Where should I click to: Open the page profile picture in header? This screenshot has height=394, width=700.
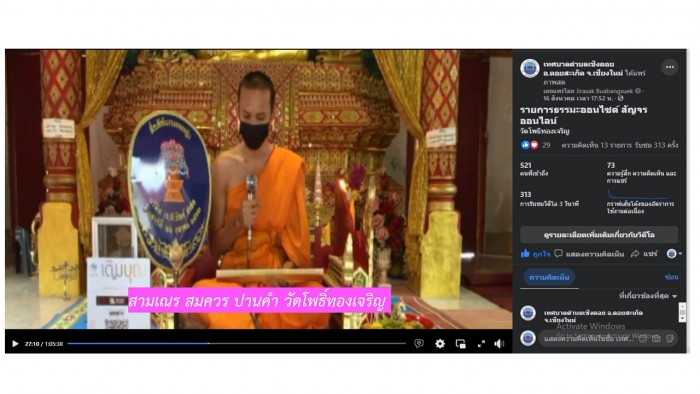[530, 68]
